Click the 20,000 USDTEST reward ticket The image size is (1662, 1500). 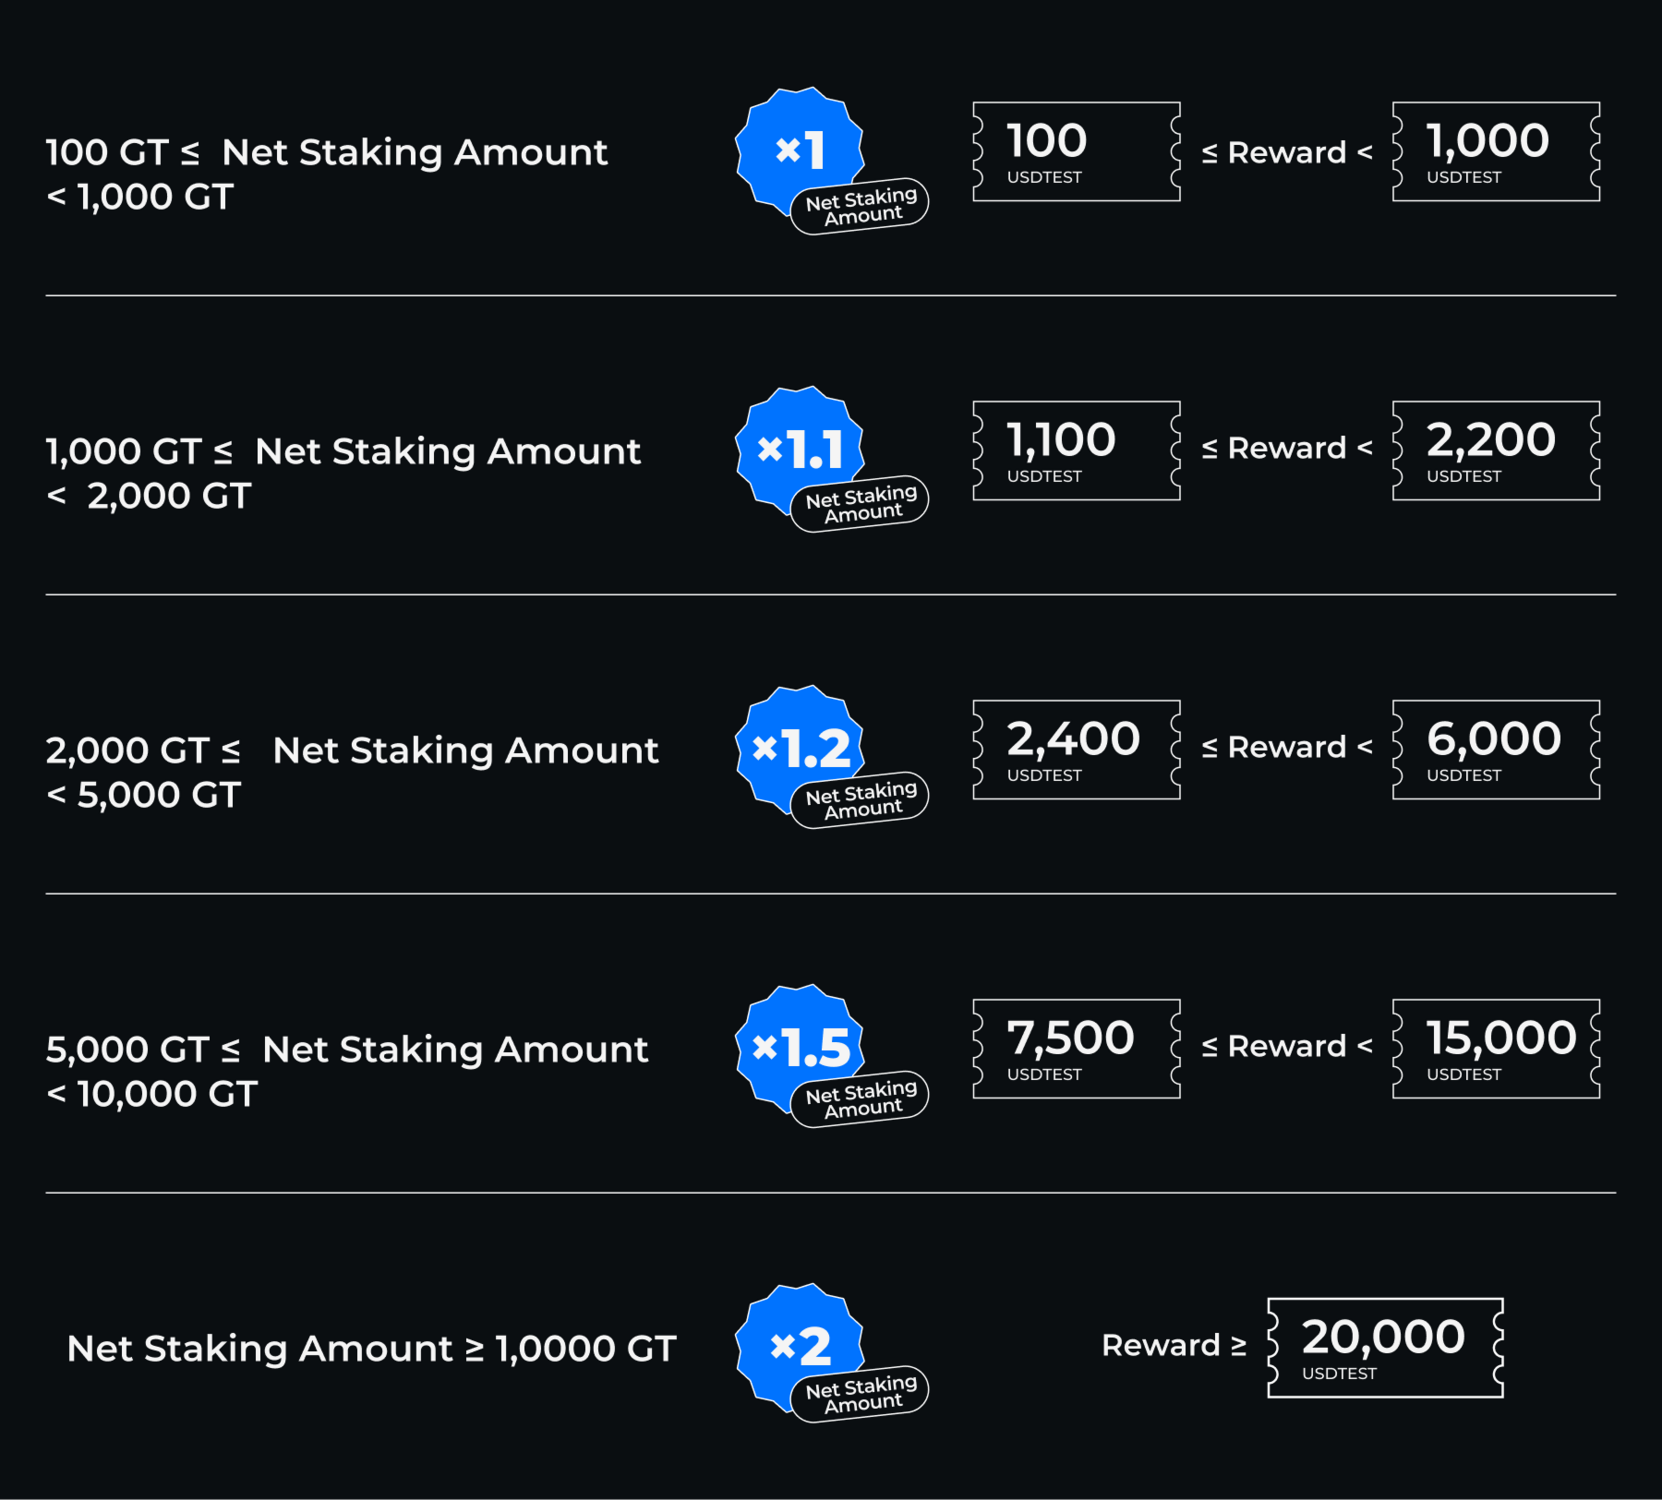click(x=1385, y=1348)
